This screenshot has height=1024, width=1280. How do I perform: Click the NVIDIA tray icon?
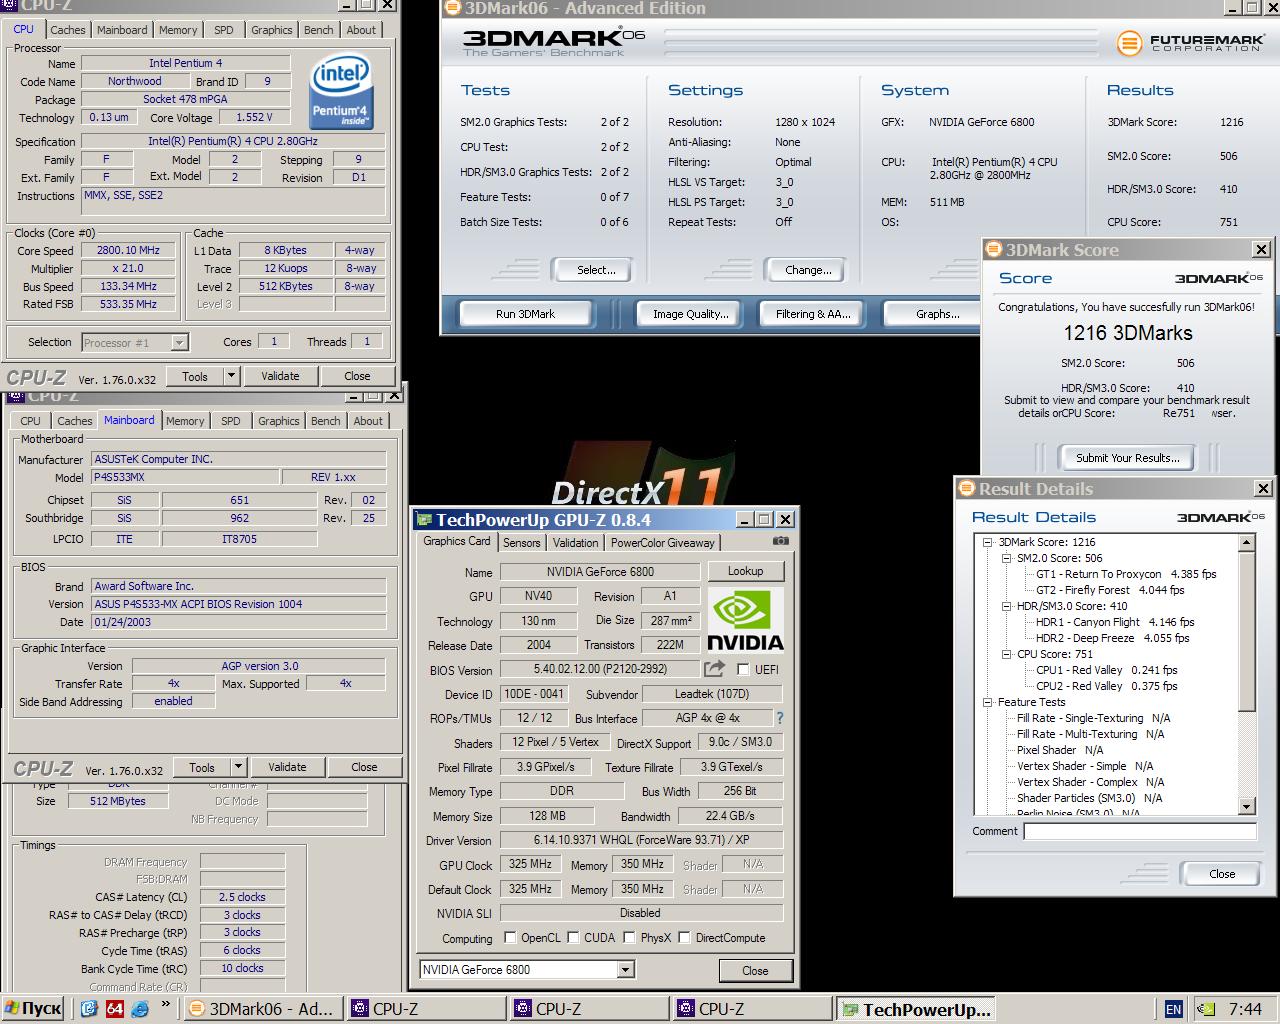coord(1207,1009)
